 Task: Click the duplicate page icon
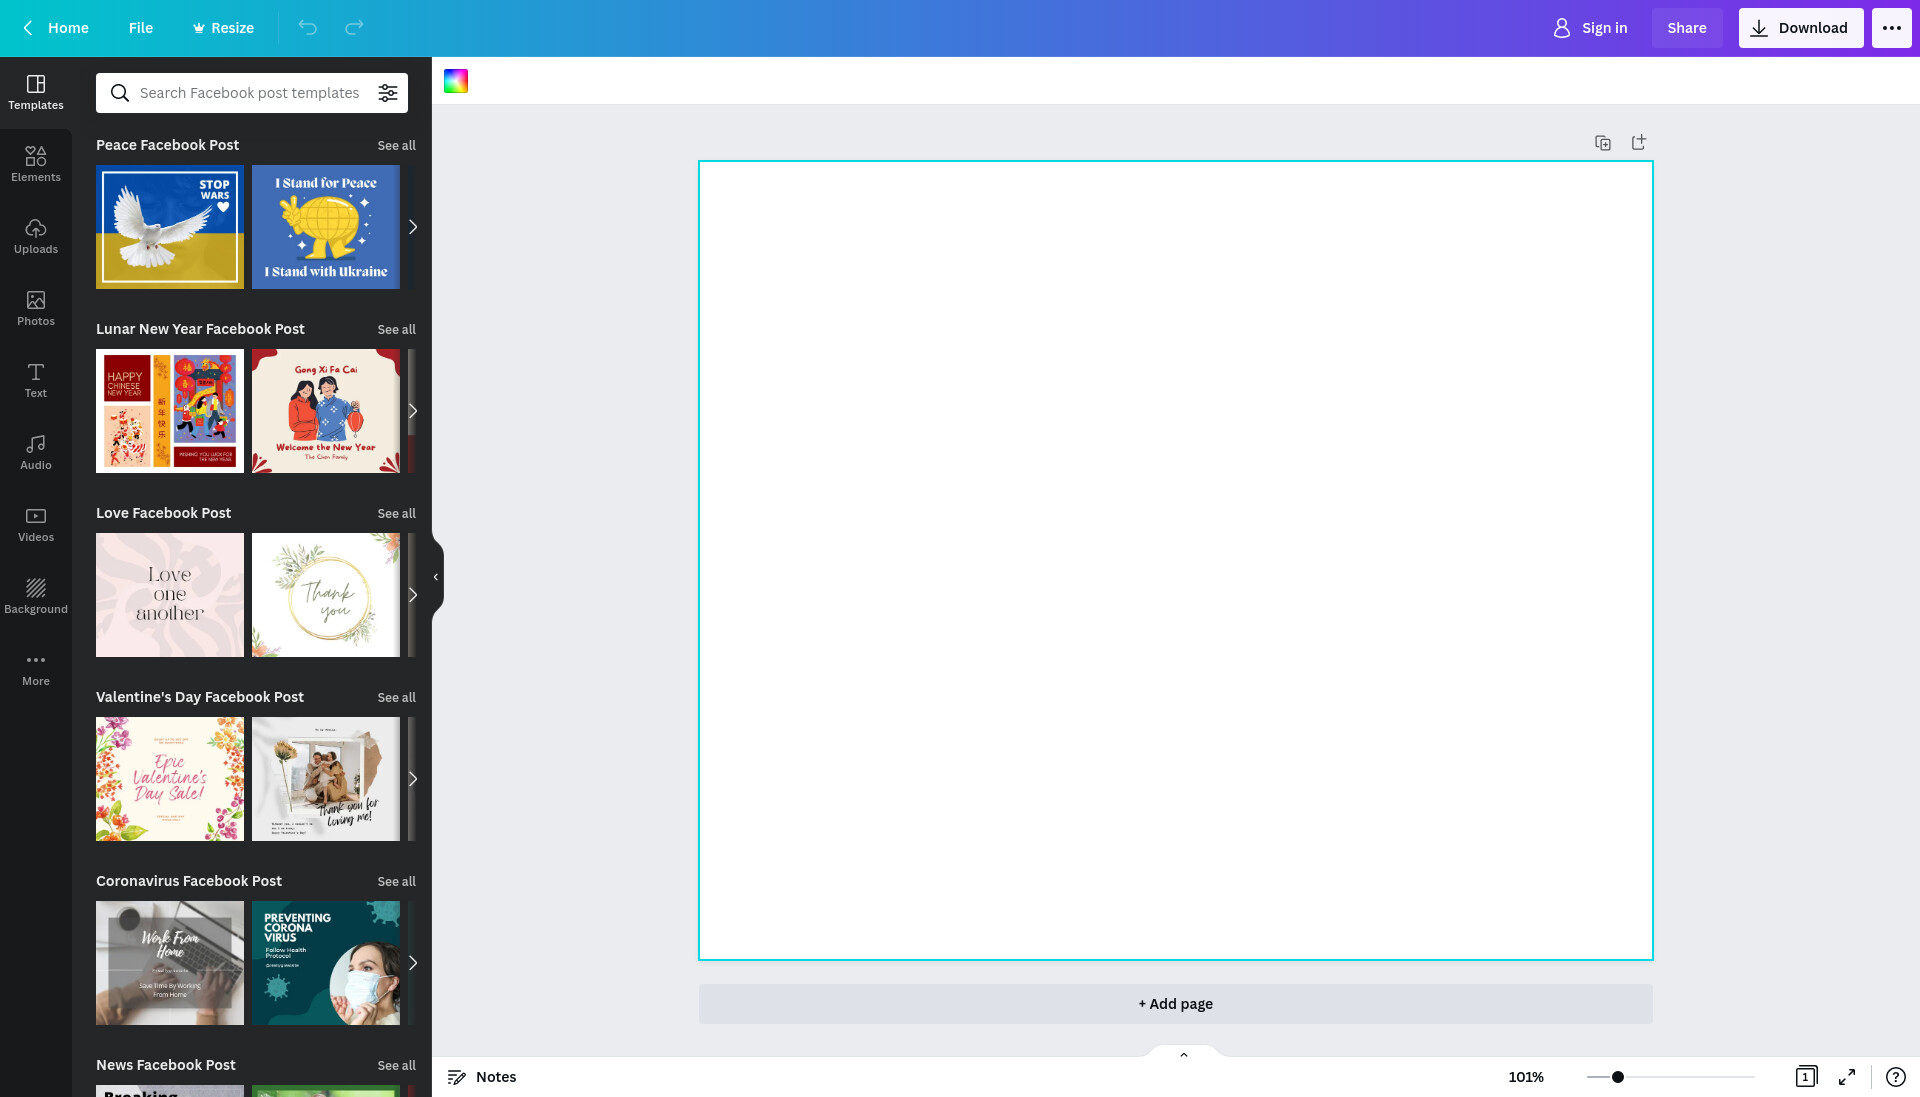pos(1603,143)
